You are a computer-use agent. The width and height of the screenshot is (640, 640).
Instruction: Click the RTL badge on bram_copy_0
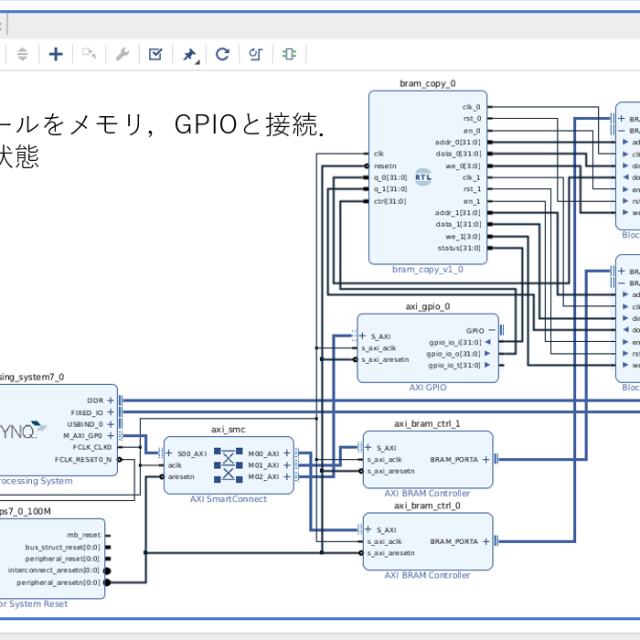click(422, 178)
